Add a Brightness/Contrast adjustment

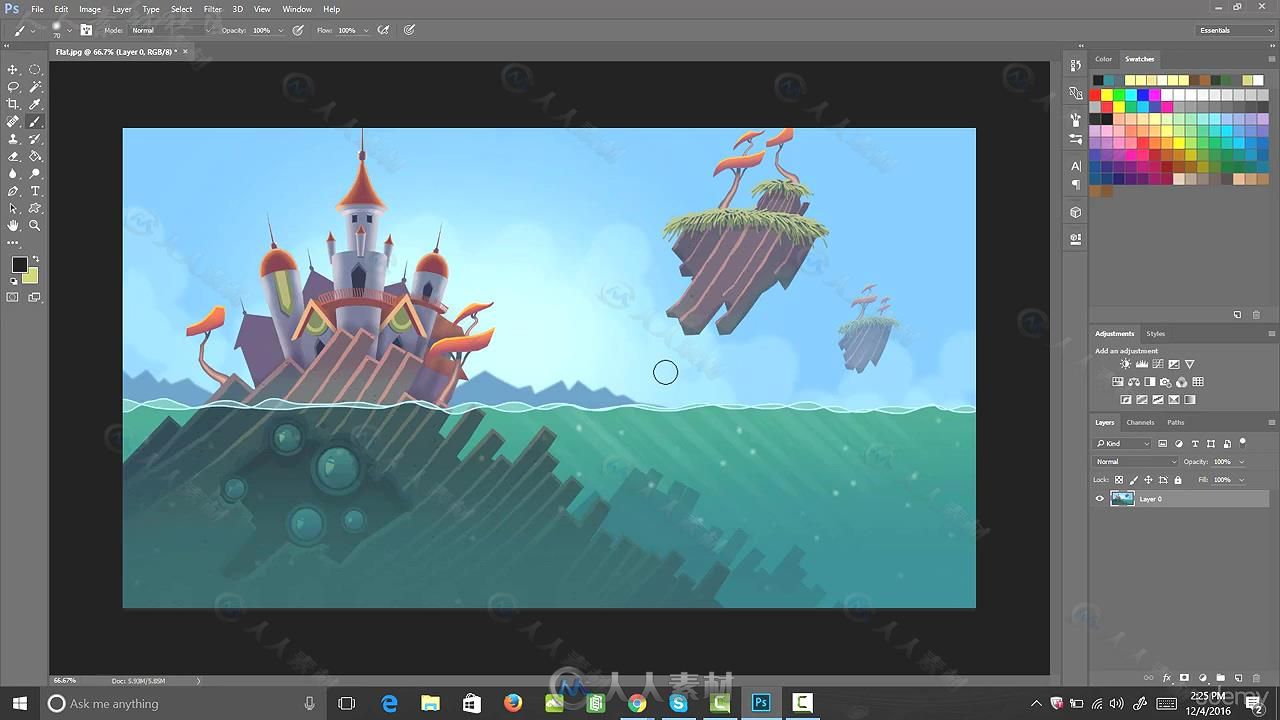[x=1126, y=364]
